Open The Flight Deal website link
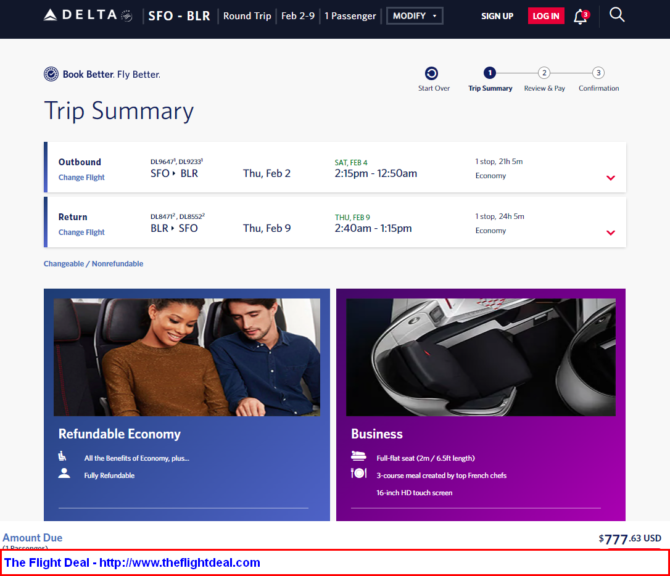Screen dimensions: 670x576 (x=179, y=562)
